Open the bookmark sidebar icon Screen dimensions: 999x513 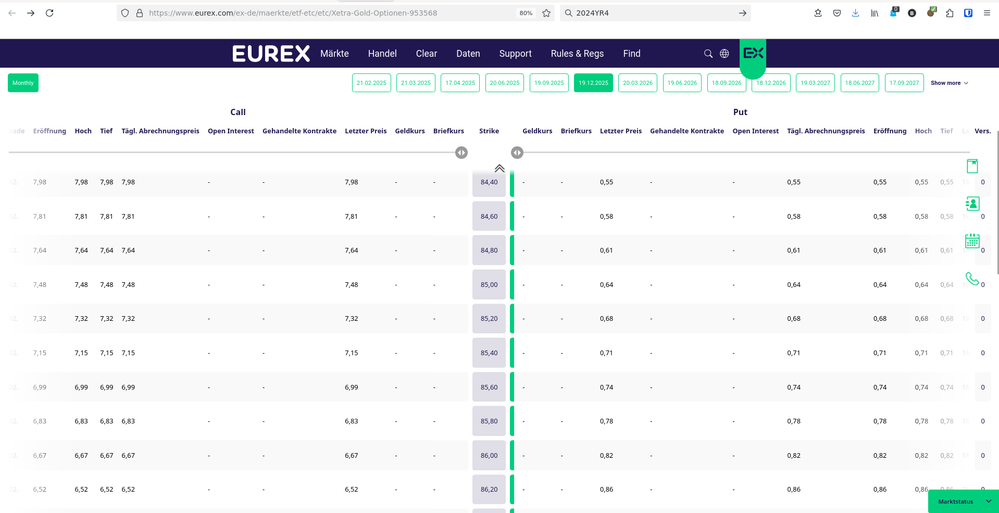pyautogui.click(x=972, y=166)
